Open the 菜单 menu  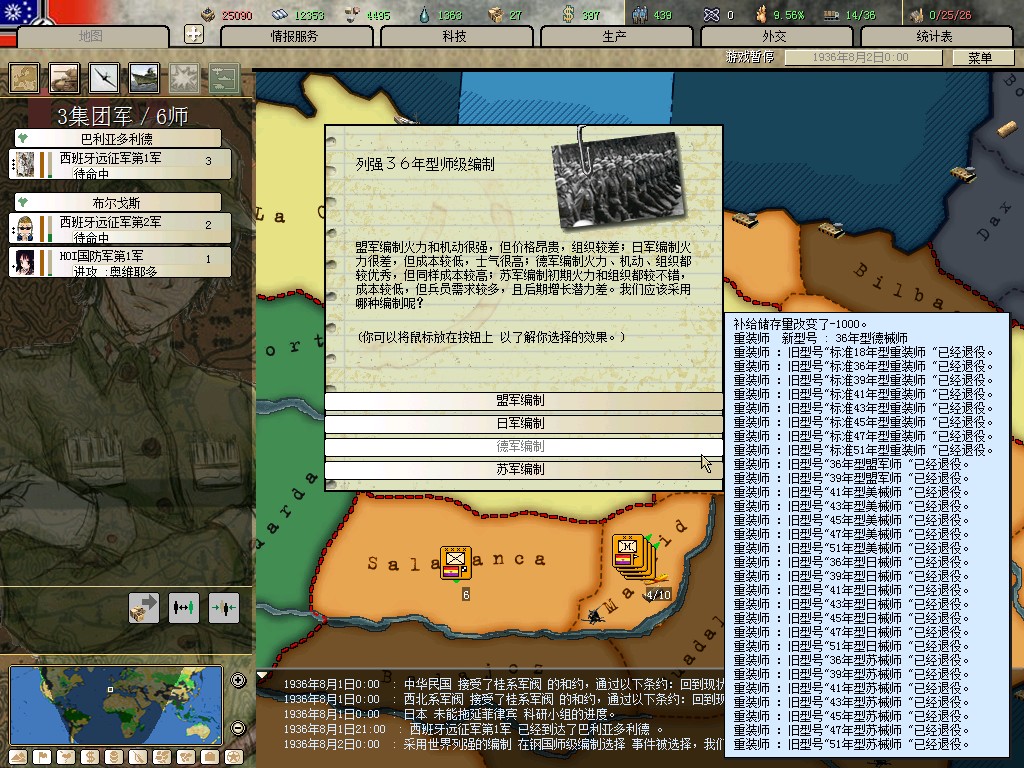pyautogui.click(x=979, y=58)
